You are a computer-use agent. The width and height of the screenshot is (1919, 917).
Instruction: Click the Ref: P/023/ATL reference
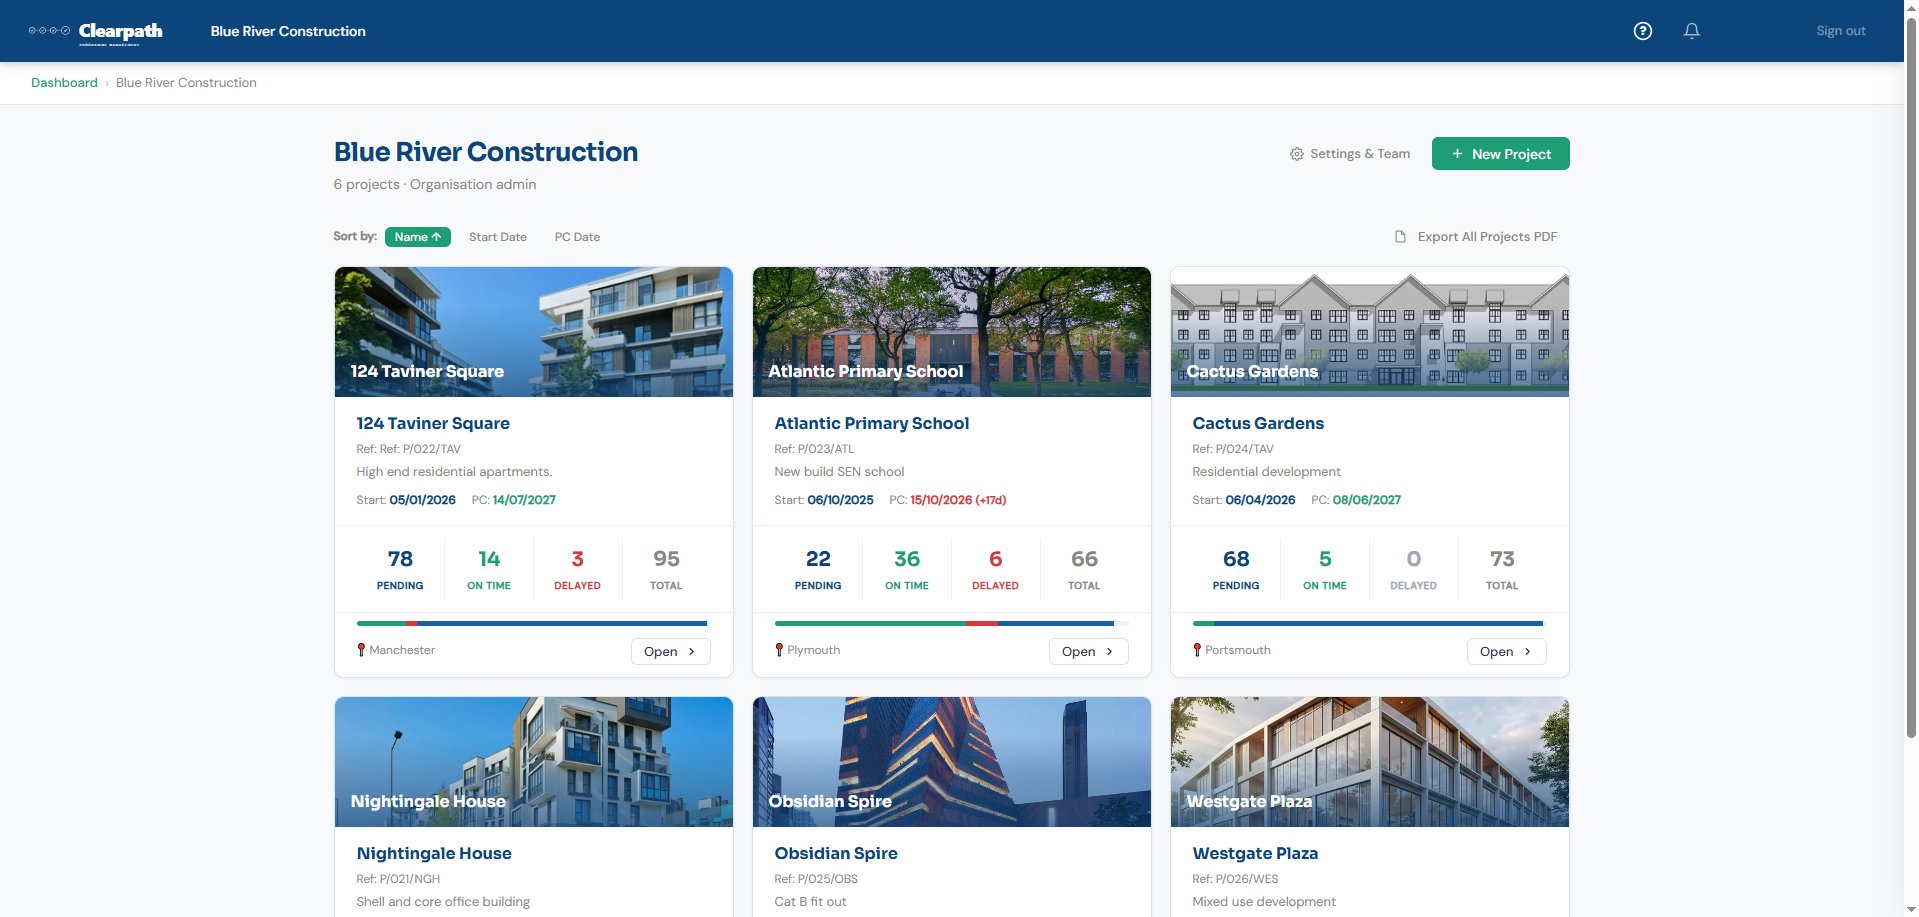click(x=814, y=449)
